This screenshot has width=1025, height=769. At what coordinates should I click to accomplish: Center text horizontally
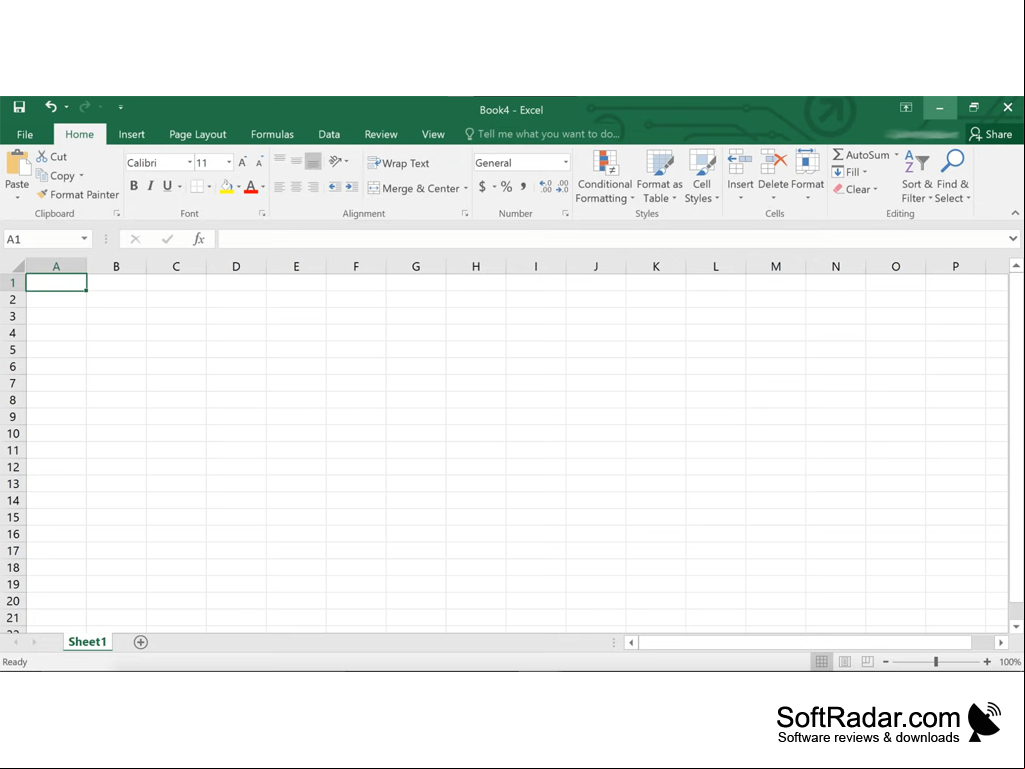click(x=296, y=188)
